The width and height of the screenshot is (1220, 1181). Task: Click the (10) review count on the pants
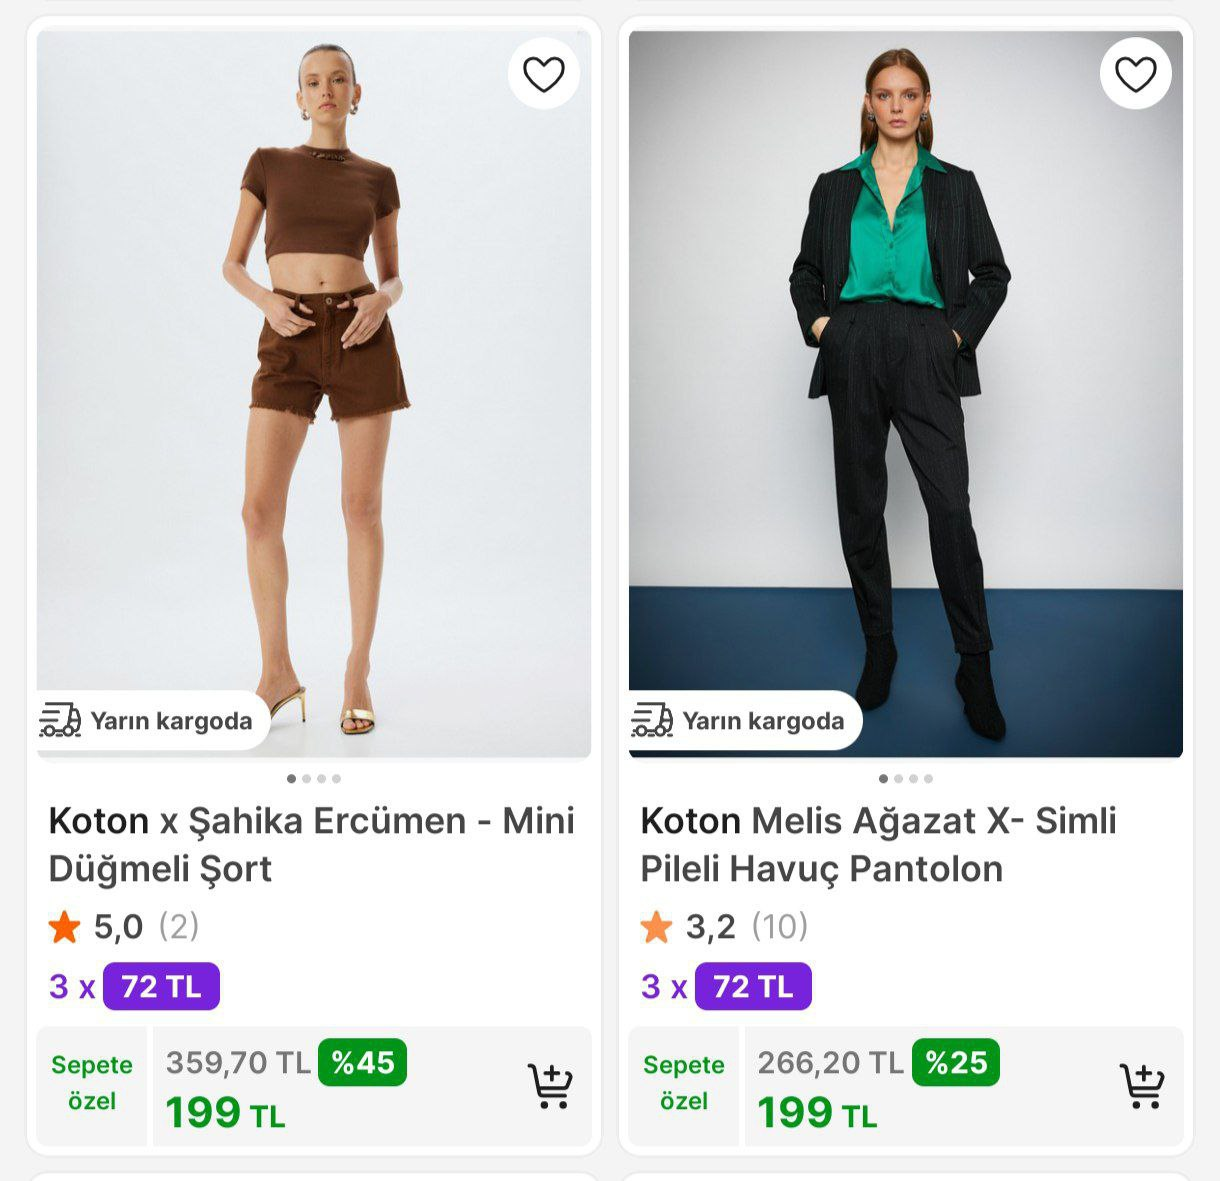tap(780, 926)
